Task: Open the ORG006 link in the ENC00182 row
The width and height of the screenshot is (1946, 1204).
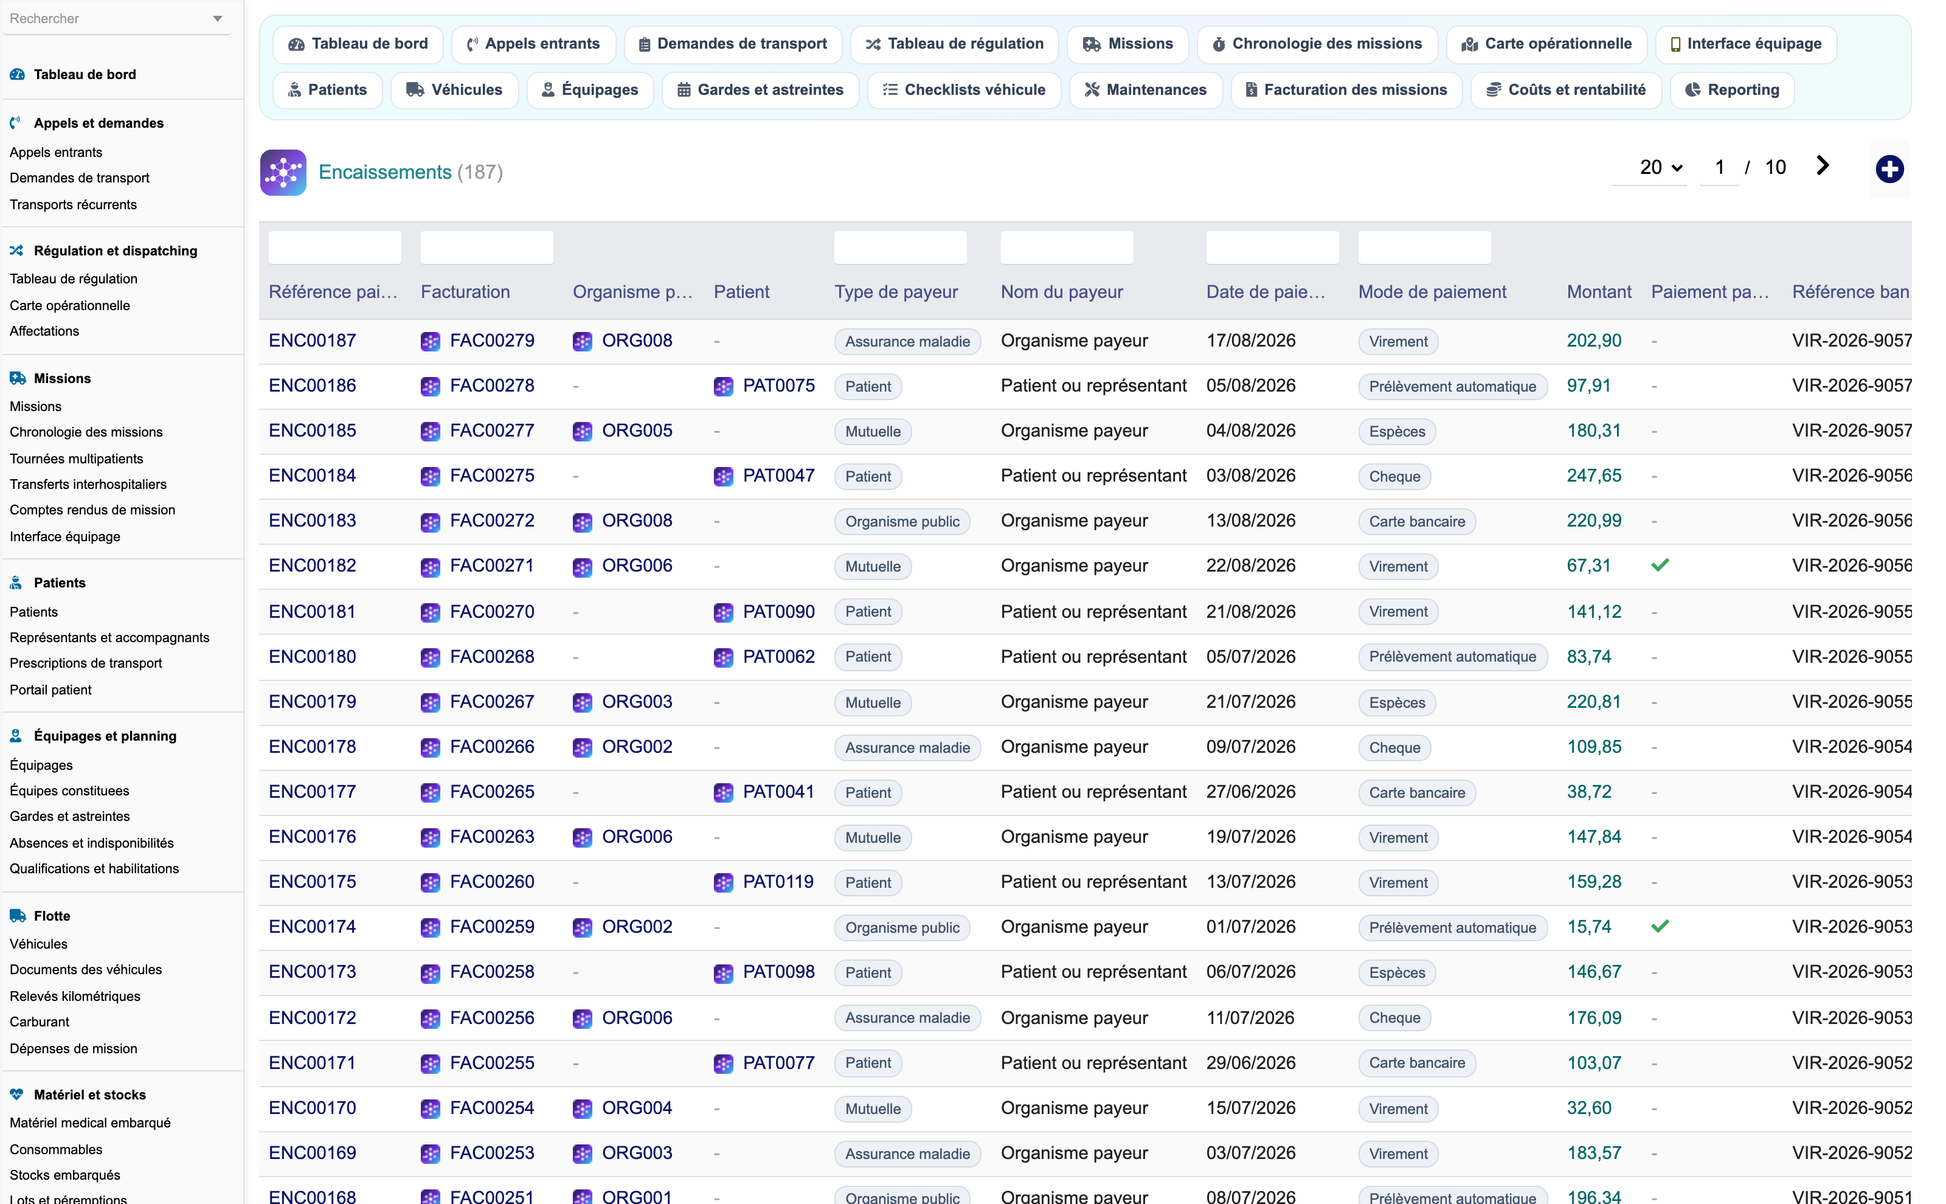Action: pyautogui.click(x=637, y=566)
